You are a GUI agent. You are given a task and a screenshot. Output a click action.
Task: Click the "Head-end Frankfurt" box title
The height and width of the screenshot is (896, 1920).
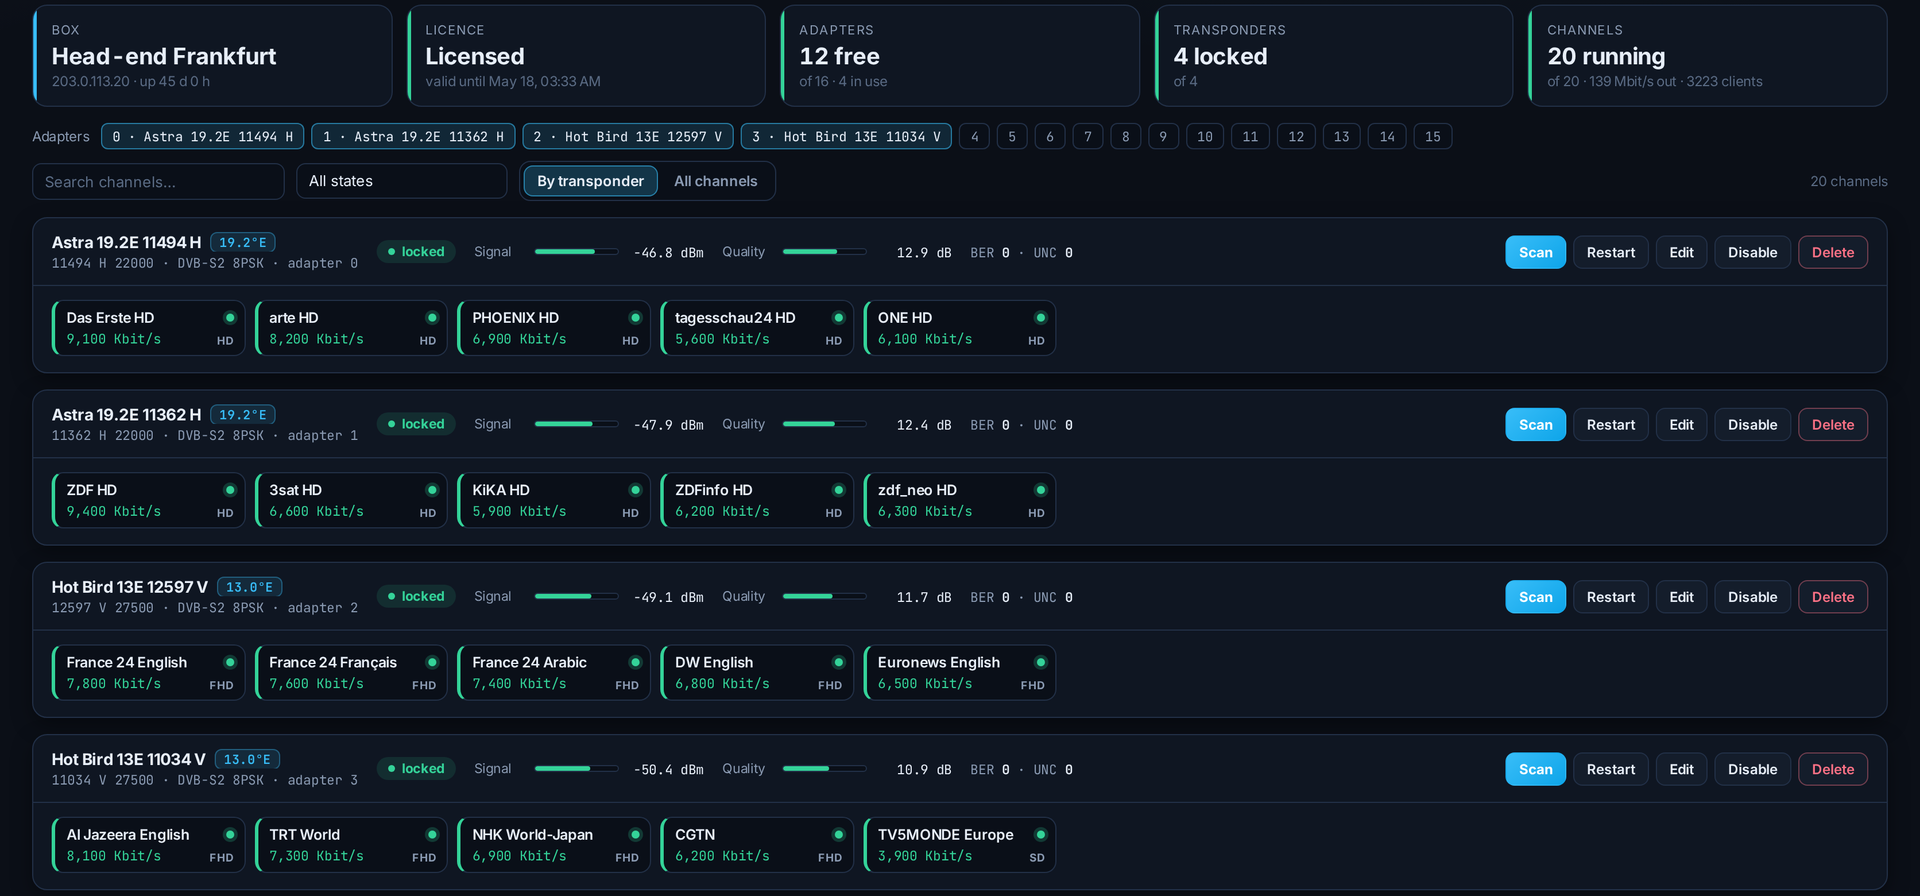point(164,57)
